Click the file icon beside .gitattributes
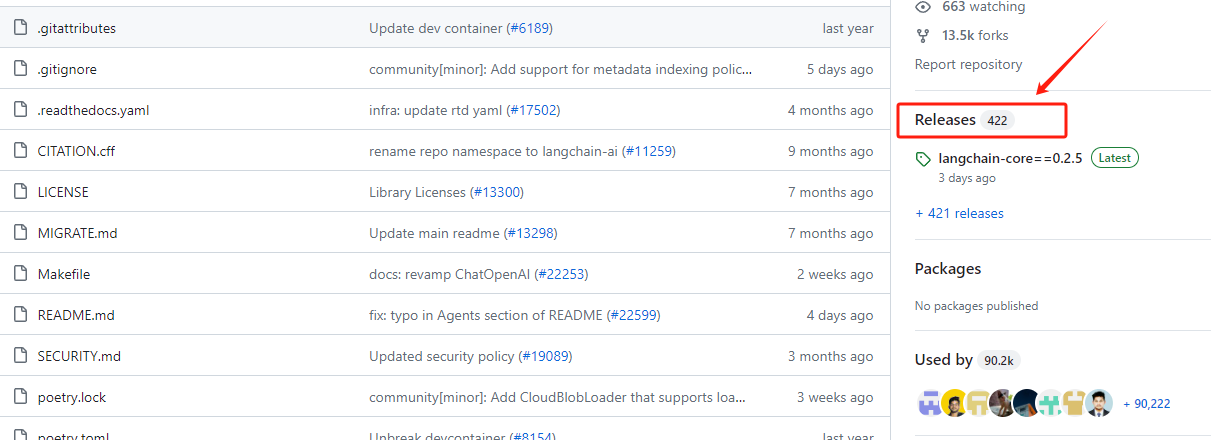Screen dimensions: 1219x440 tap(19, 28)
